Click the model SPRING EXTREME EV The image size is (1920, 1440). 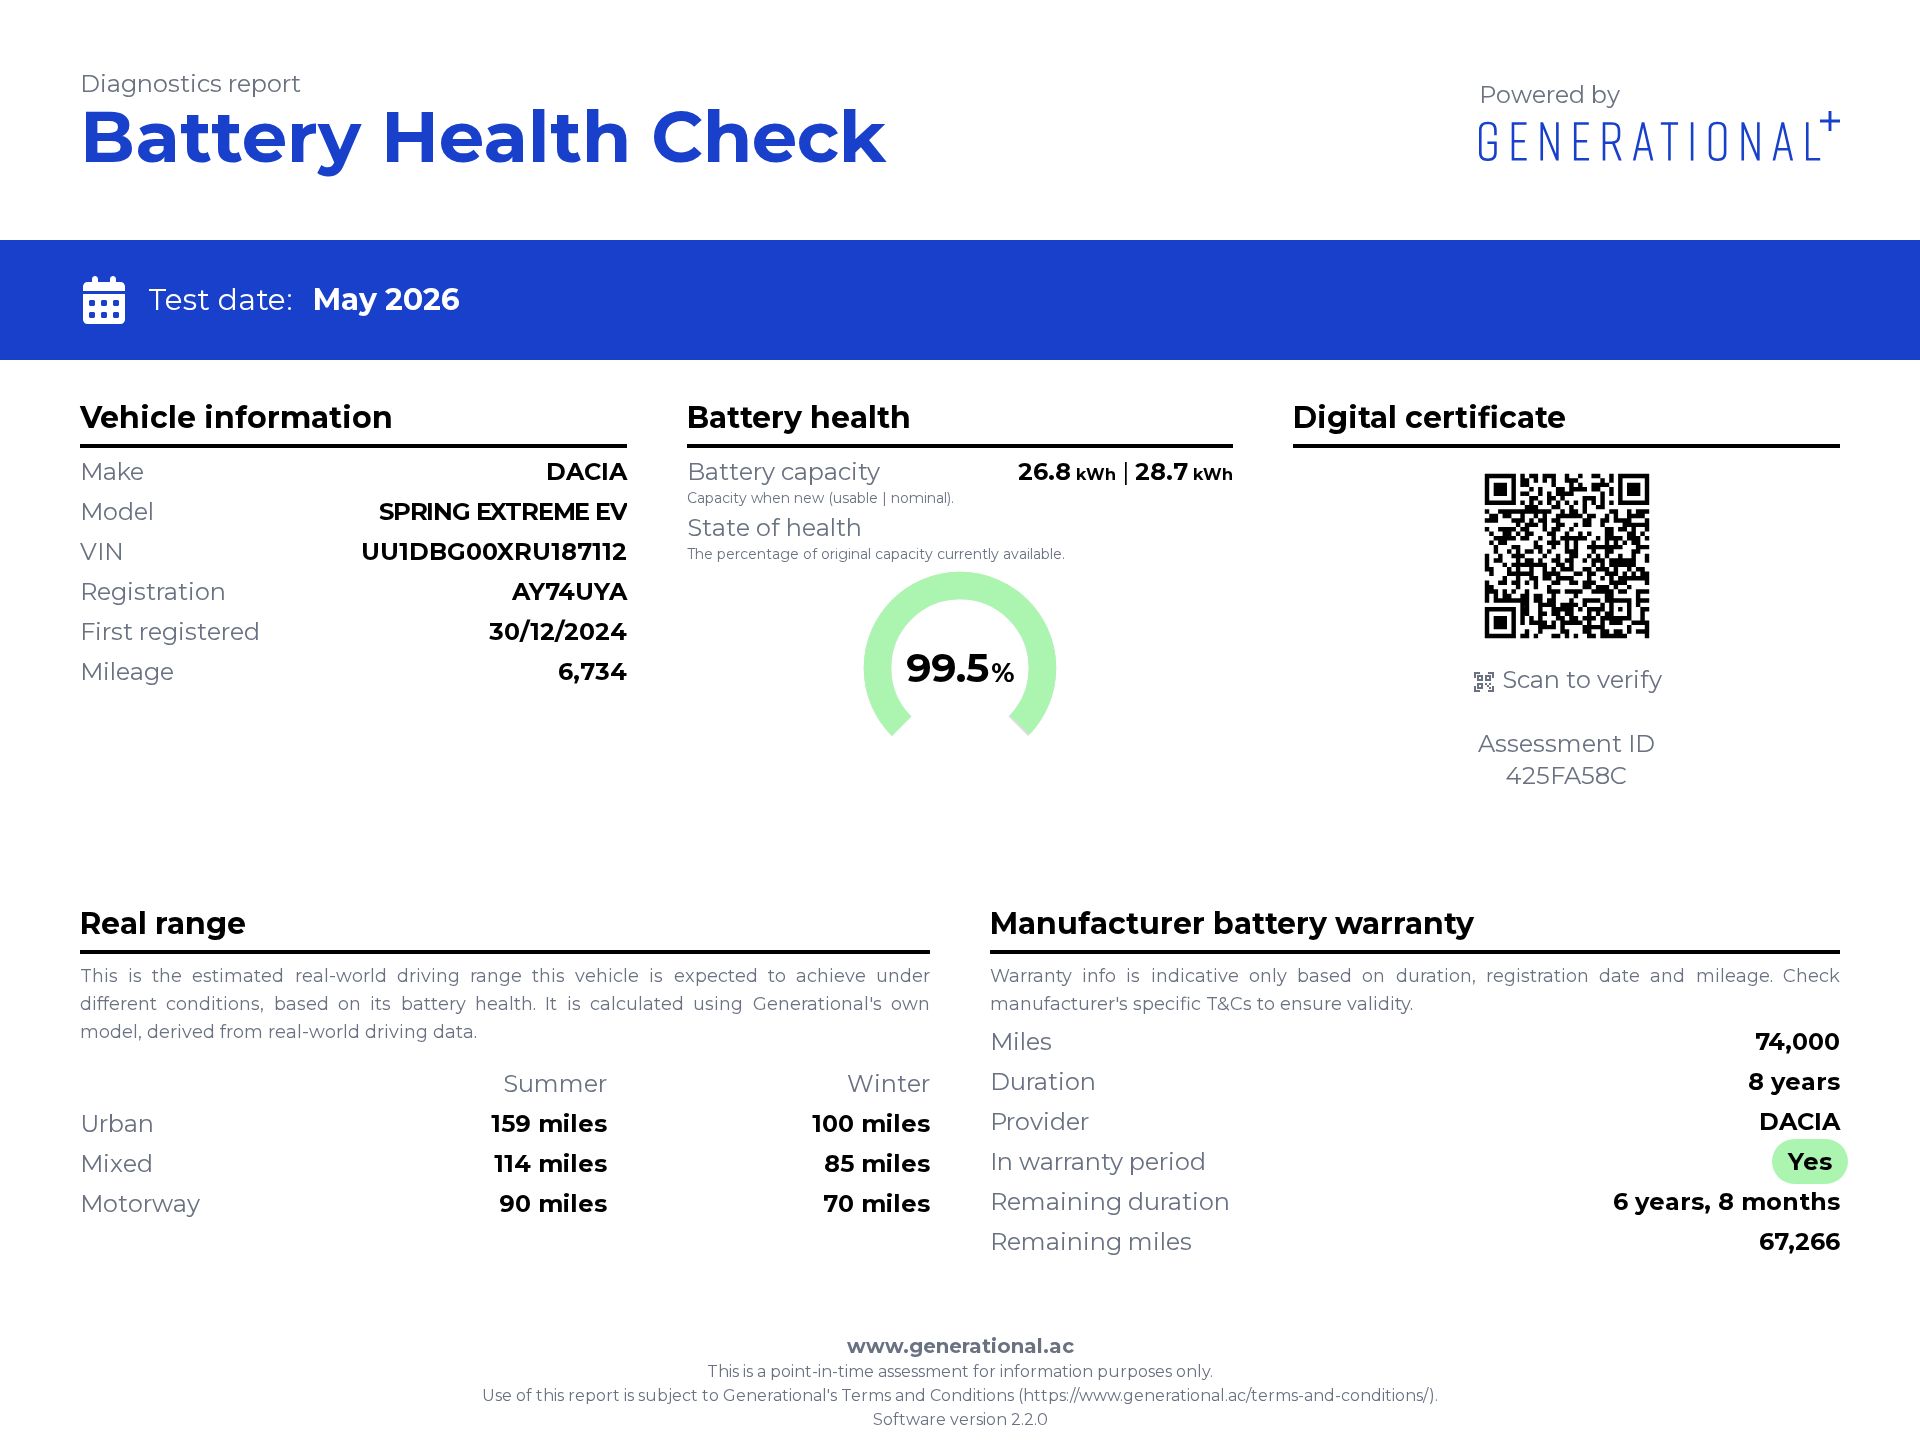tap(503, 512)
